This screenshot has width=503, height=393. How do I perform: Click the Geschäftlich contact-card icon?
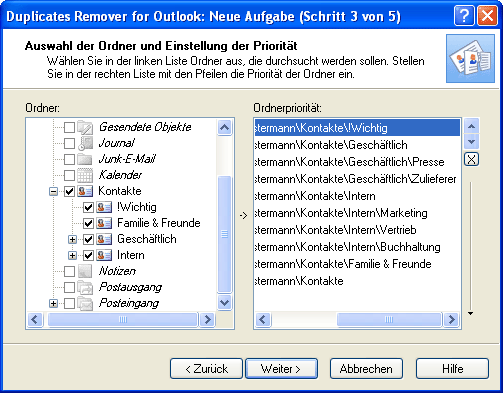click(104, 239)
